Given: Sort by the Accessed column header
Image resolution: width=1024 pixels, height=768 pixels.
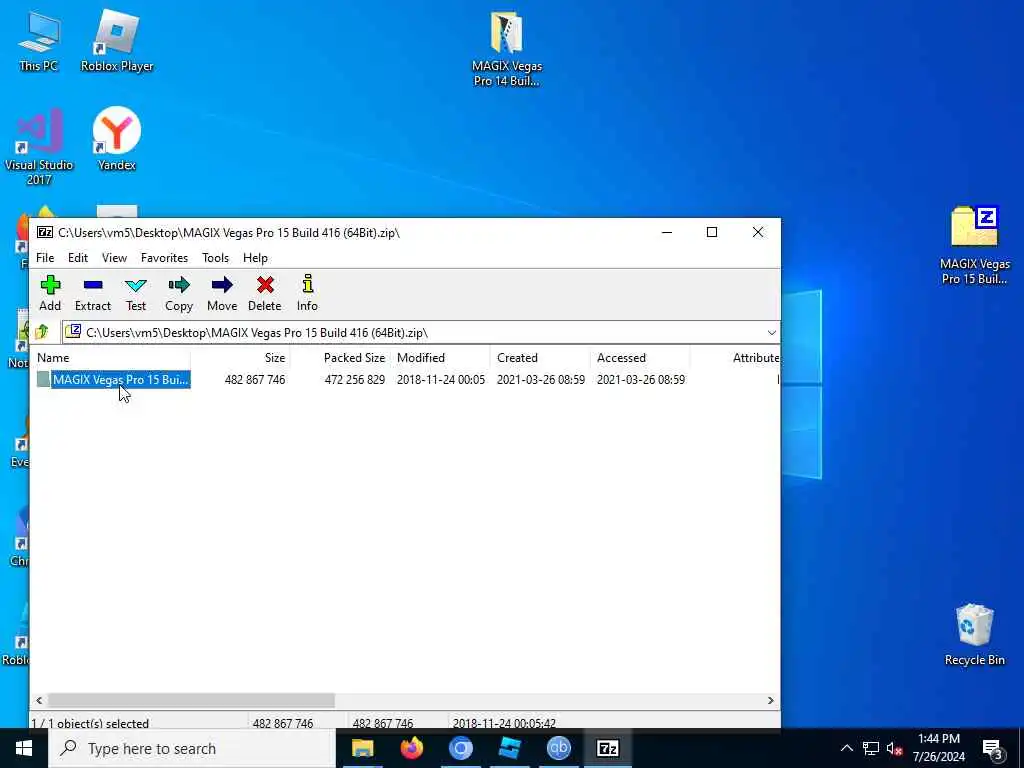Looking at the screenshot, I should [640, 358].
